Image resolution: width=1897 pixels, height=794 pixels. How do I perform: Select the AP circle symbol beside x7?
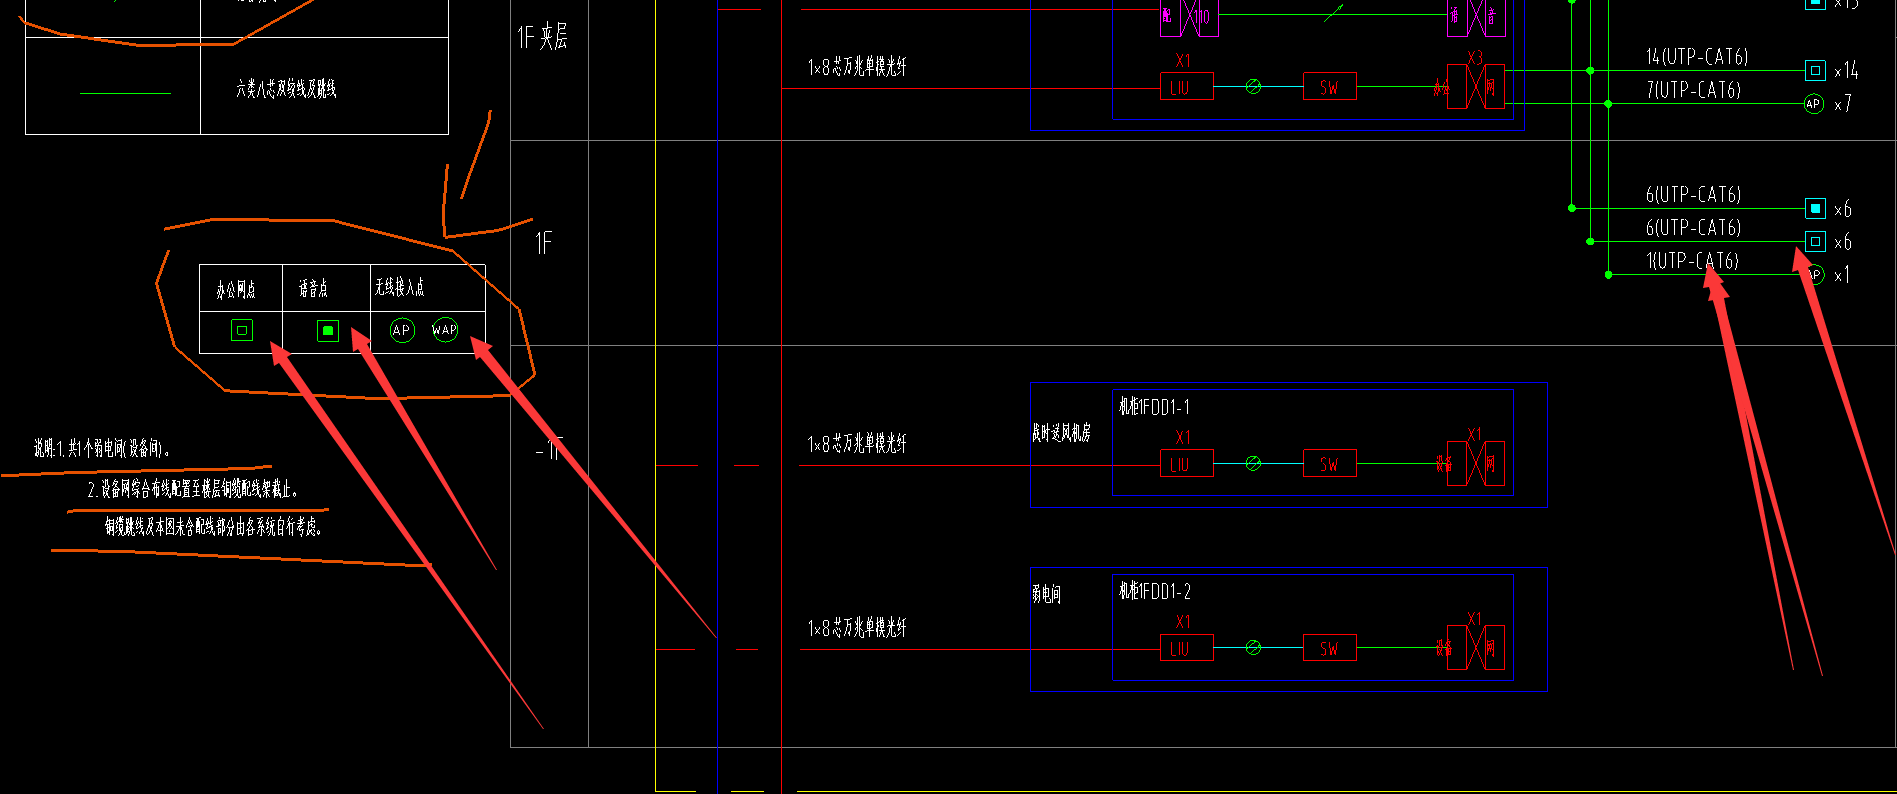click(1813, 104)
